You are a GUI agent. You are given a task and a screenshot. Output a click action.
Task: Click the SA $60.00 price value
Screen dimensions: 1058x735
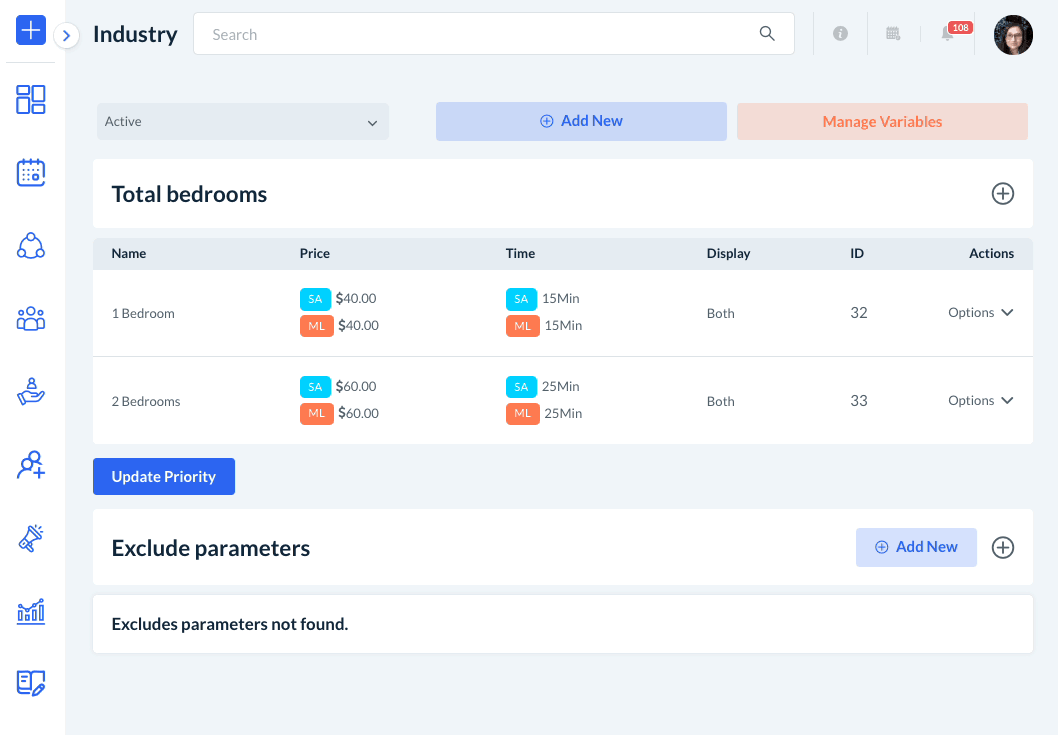(x=356, y=386)
